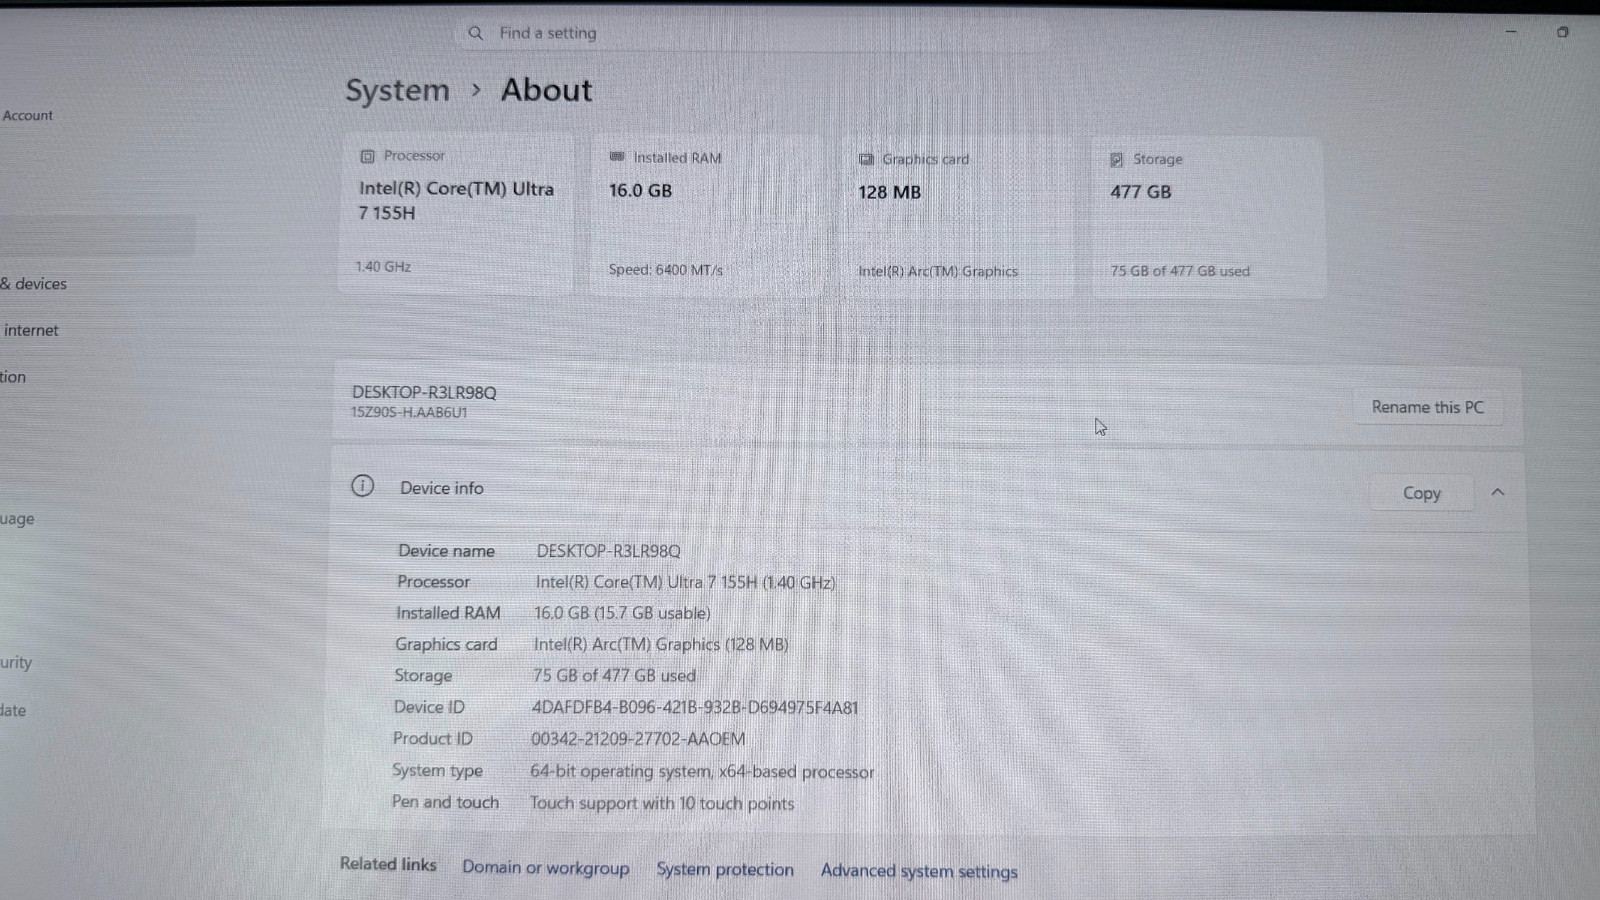Click '75 GB of 477 GB used' card text
The width and height of the screenshot is (1600, 900).
[x=1180, y=271]
